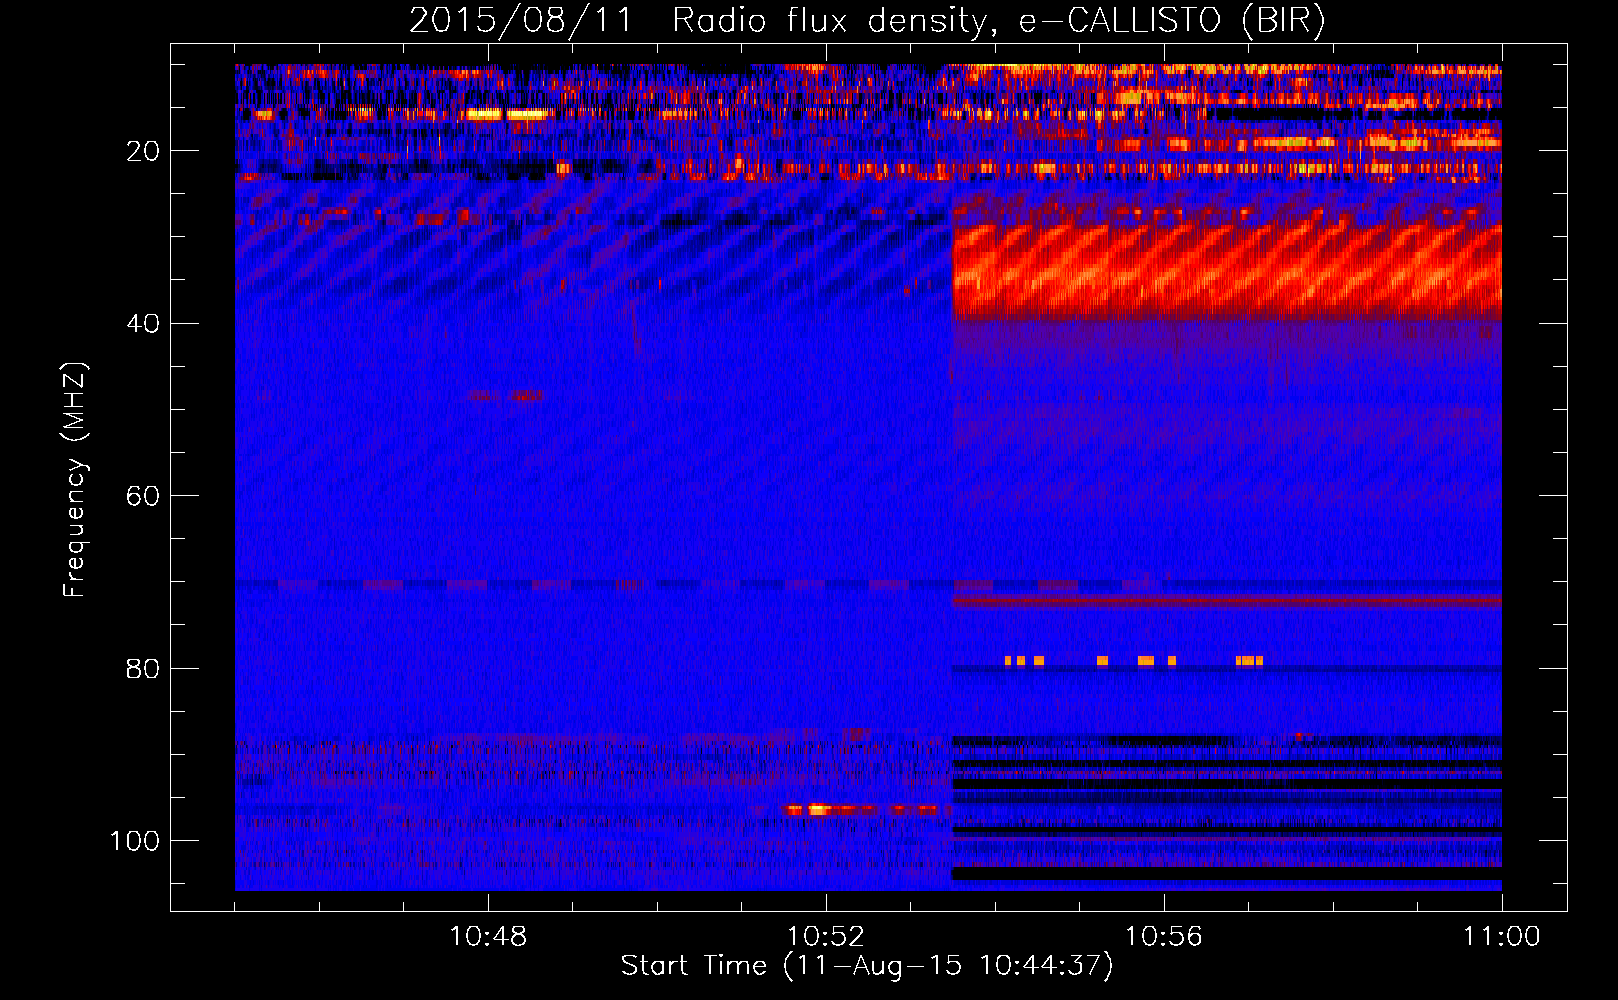Click the 'Start Time (11-Aug-15 10:44:37)' label

click(867, 966)
